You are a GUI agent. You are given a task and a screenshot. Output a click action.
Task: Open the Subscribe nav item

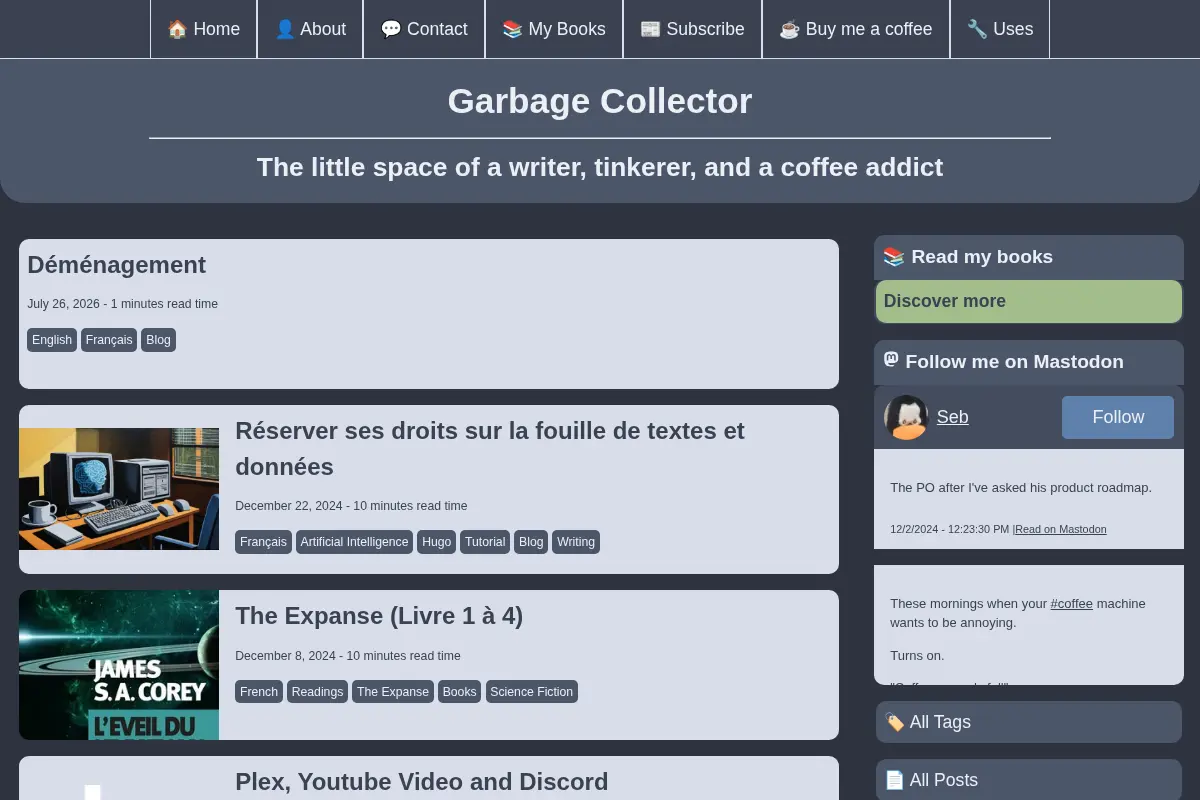(x=692, y=29)
